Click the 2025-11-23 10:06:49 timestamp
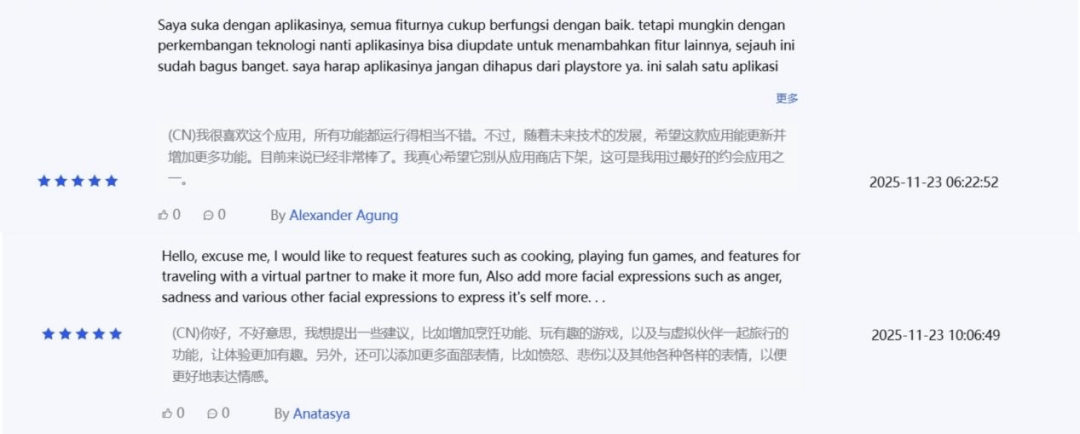Image resolution: width=1080 pixels, height=434 pixels. tap(935, 335)
